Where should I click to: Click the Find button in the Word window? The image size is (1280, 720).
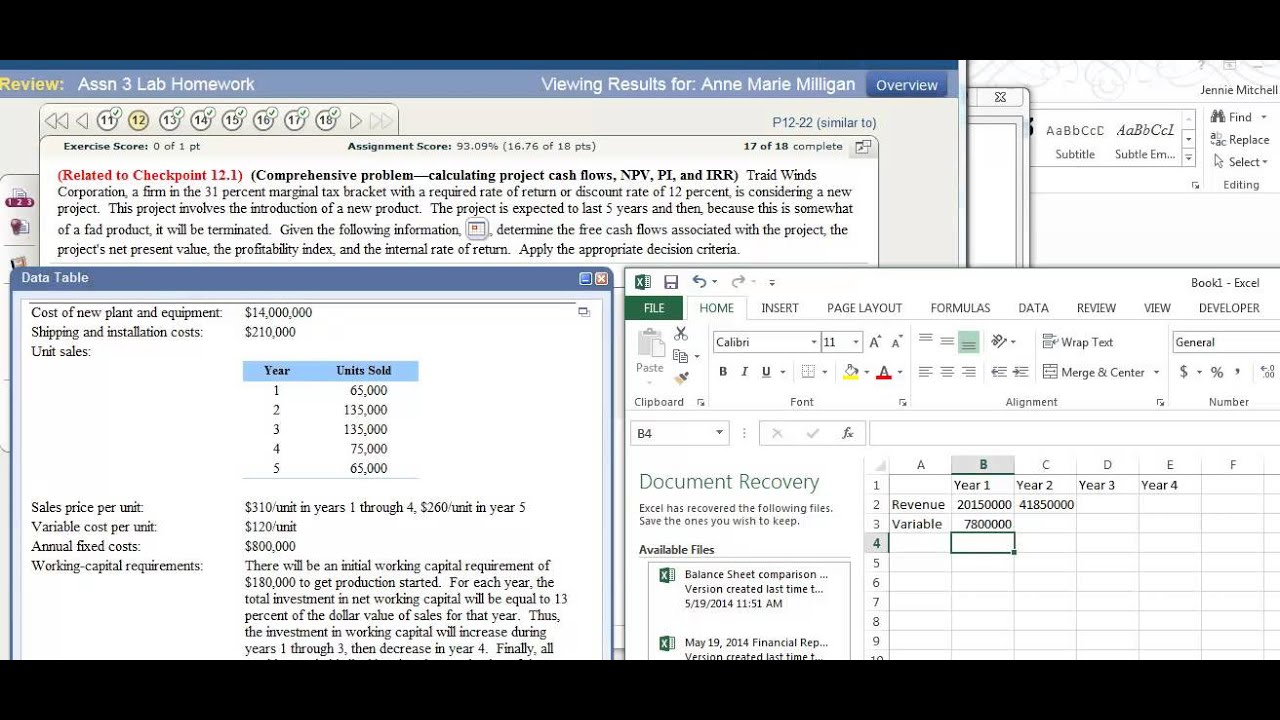pos(1231,117)
